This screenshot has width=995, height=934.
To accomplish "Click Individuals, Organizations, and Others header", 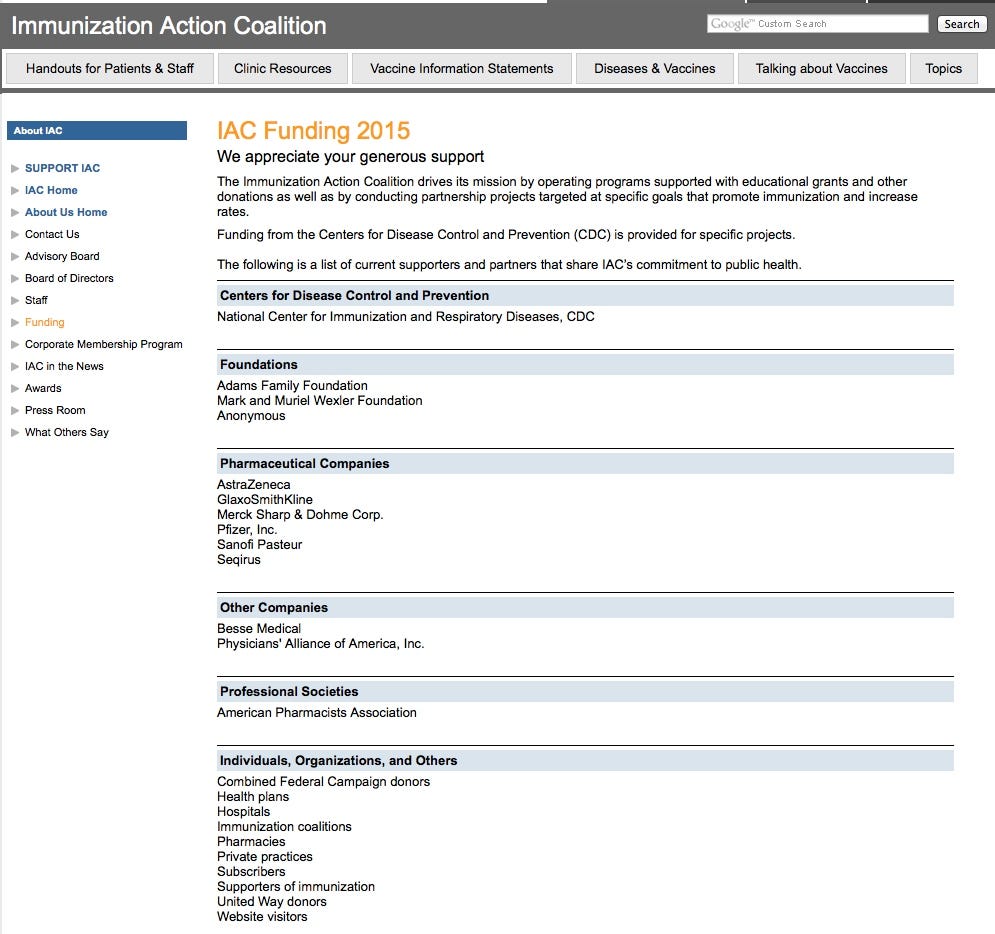I will point(585,761).
